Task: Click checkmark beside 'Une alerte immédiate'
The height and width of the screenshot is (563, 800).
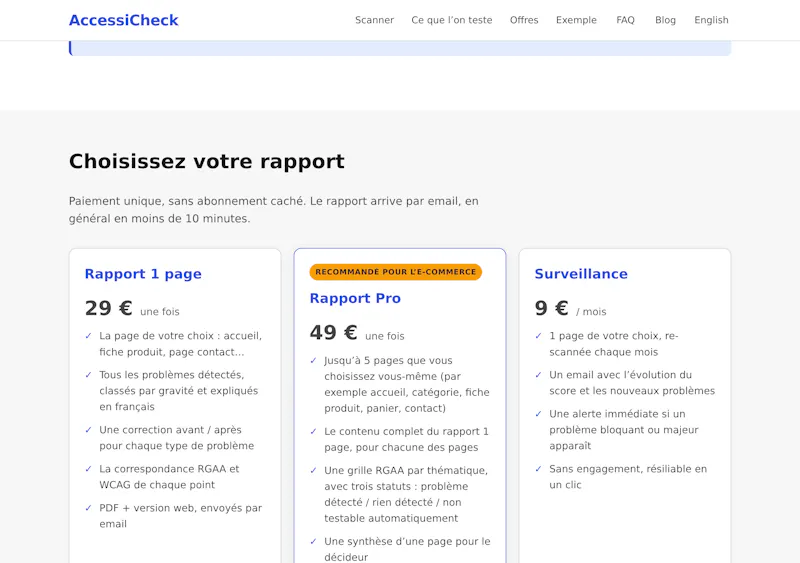Action: pyautogui.click(x=538, y=413)
